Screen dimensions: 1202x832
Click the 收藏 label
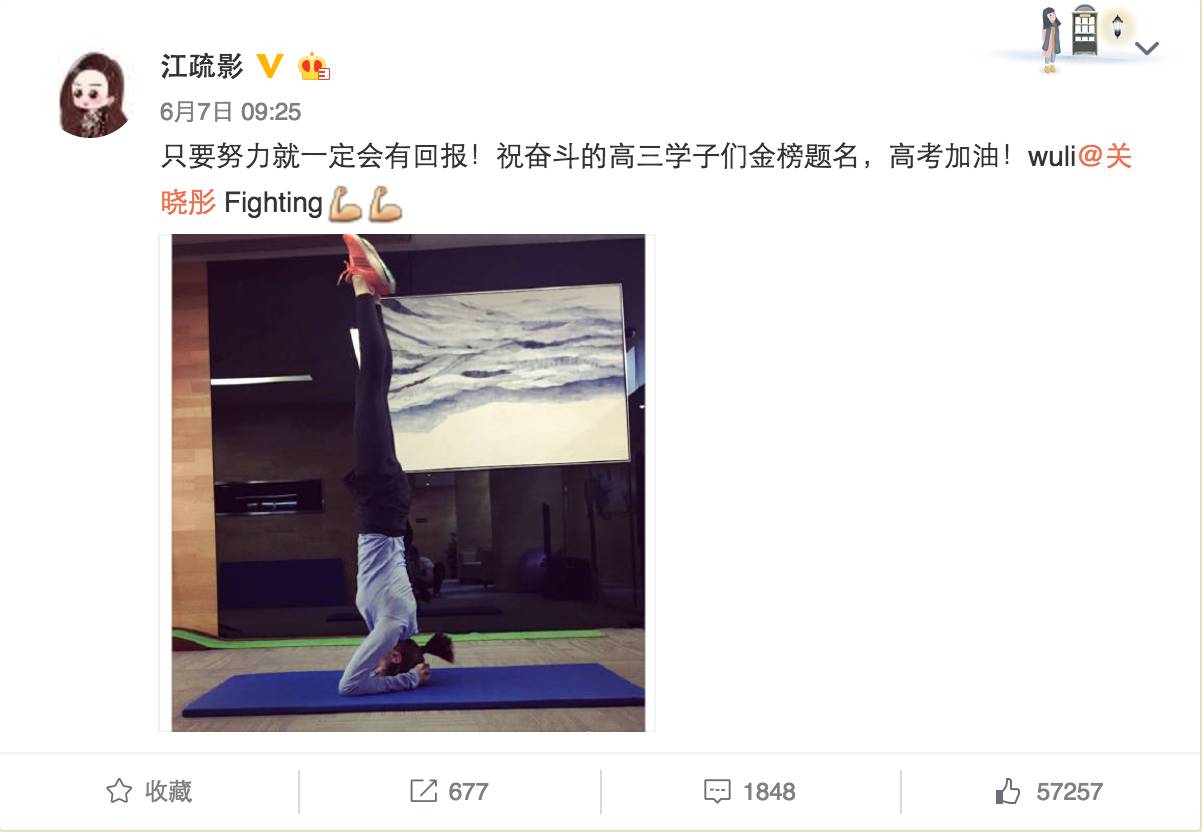point(169,792)
